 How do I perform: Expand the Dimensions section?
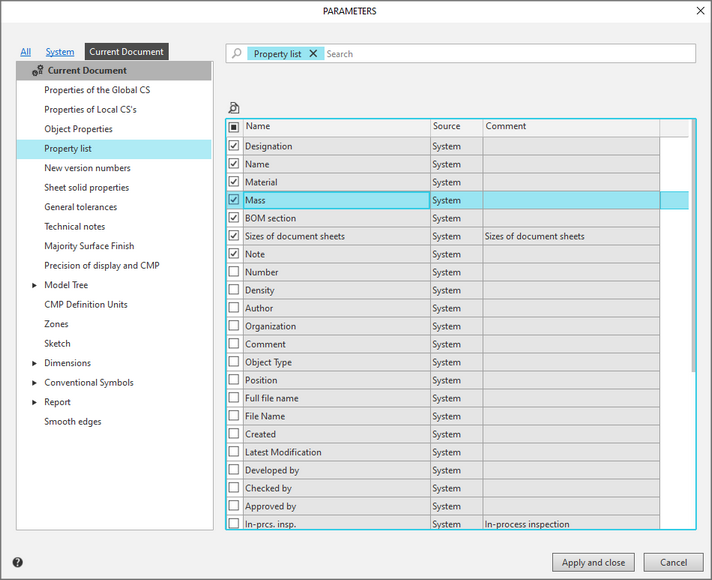(34, 363)
